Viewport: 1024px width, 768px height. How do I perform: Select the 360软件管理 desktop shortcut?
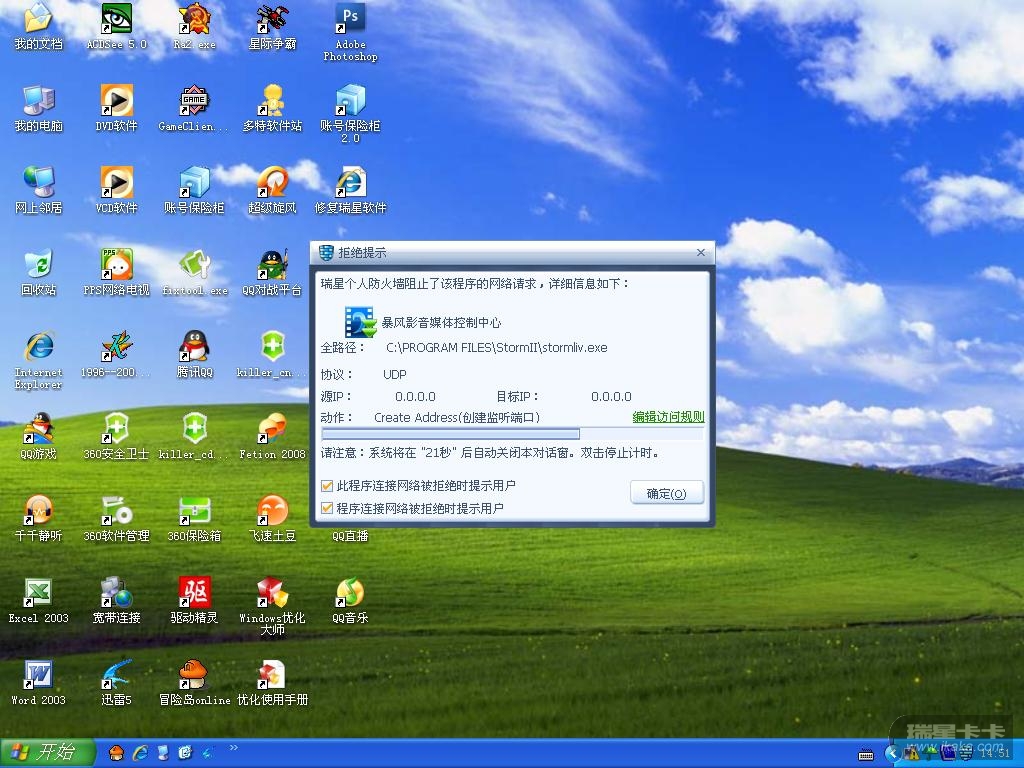[x=116, y=519]
